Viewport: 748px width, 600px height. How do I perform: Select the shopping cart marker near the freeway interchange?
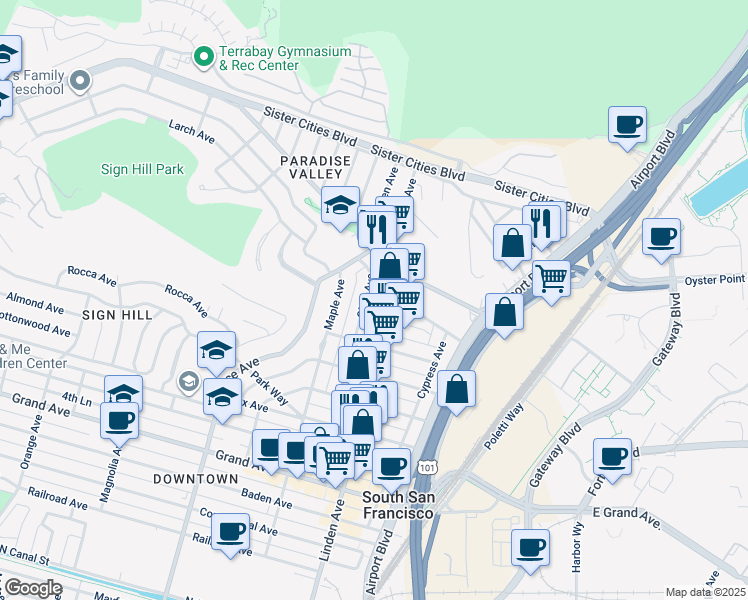click(551, 278)
